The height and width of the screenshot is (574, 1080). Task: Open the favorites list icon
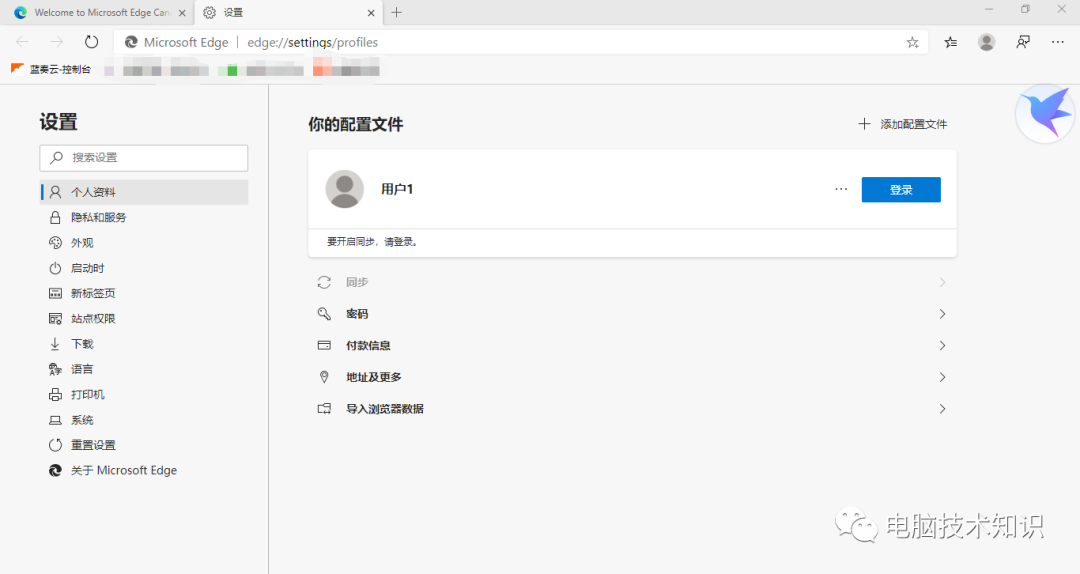click(951, 43)
